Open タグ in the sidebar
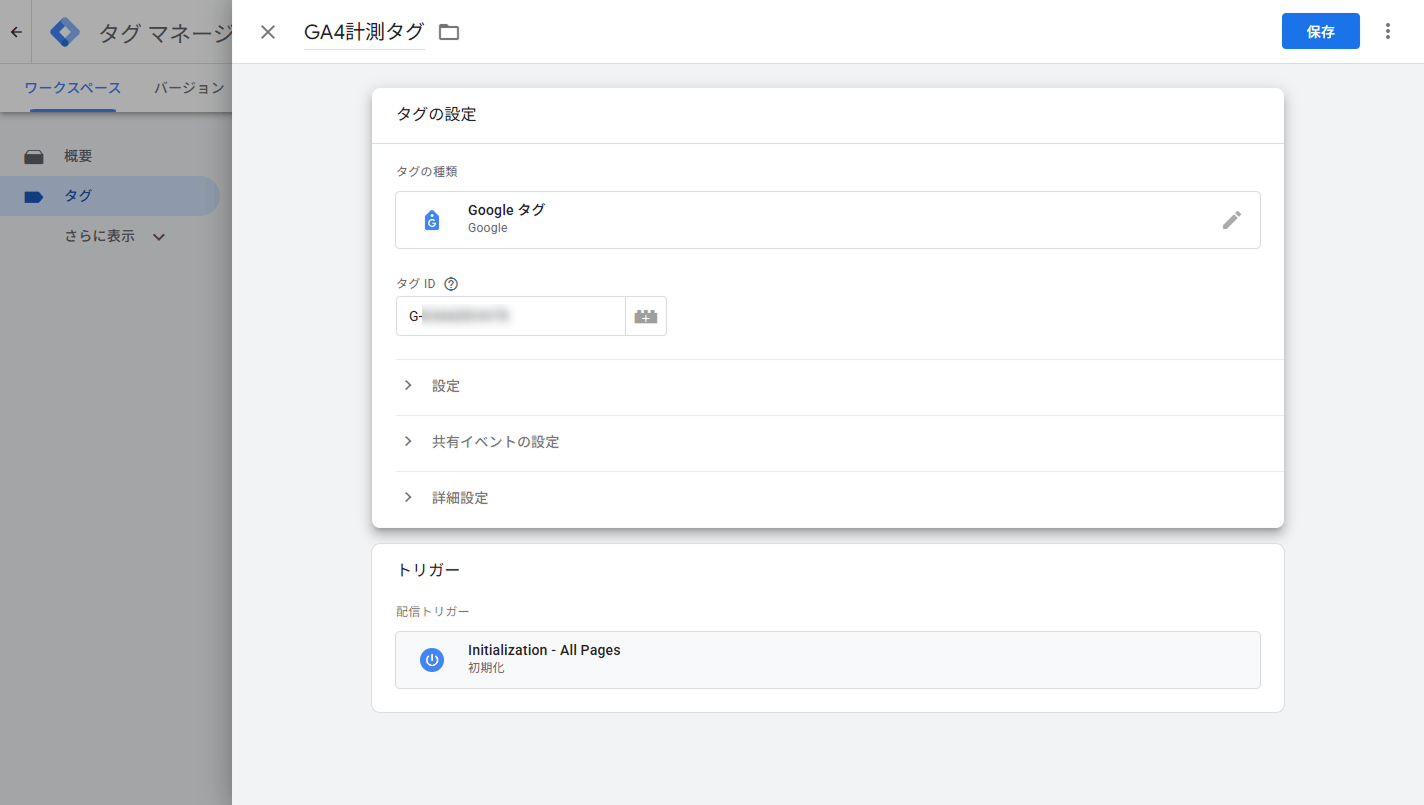The image size is (1424, 805). click(x=110, y=196)
